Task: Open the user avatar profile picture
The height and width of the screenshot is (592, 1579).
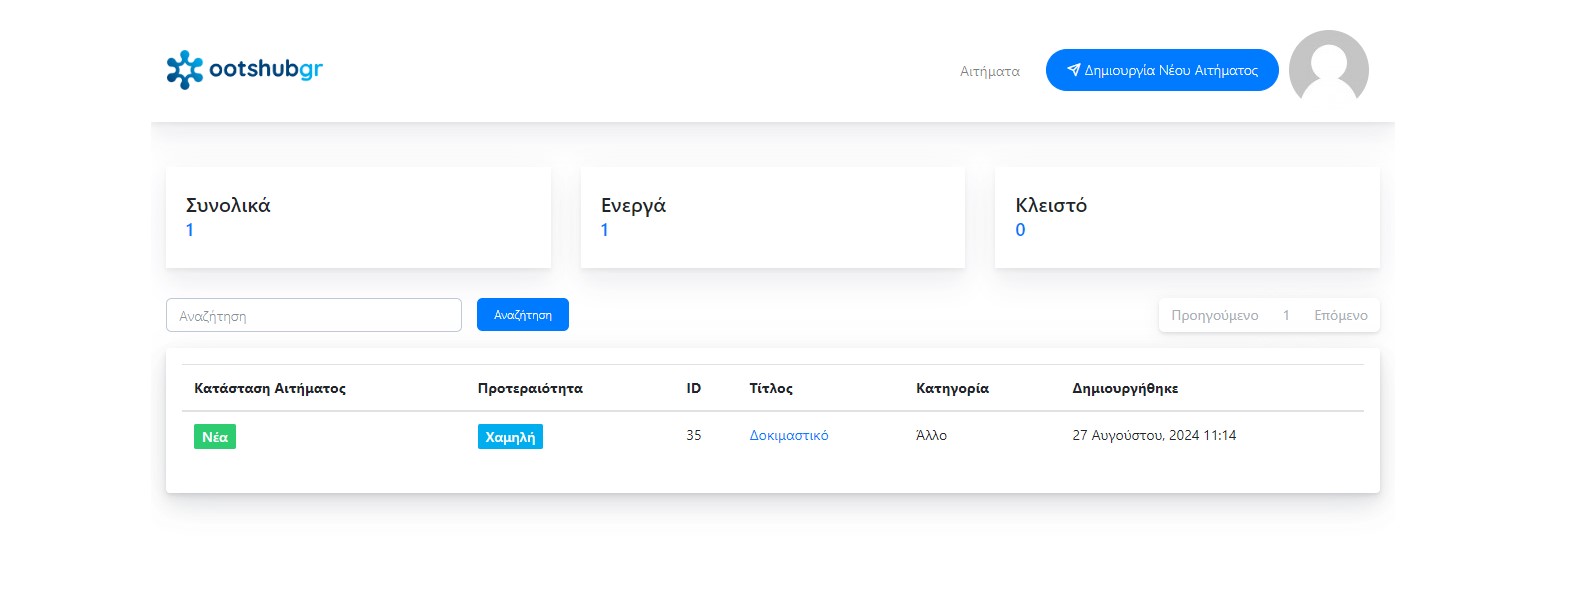Action: (x=1328, y=68)
